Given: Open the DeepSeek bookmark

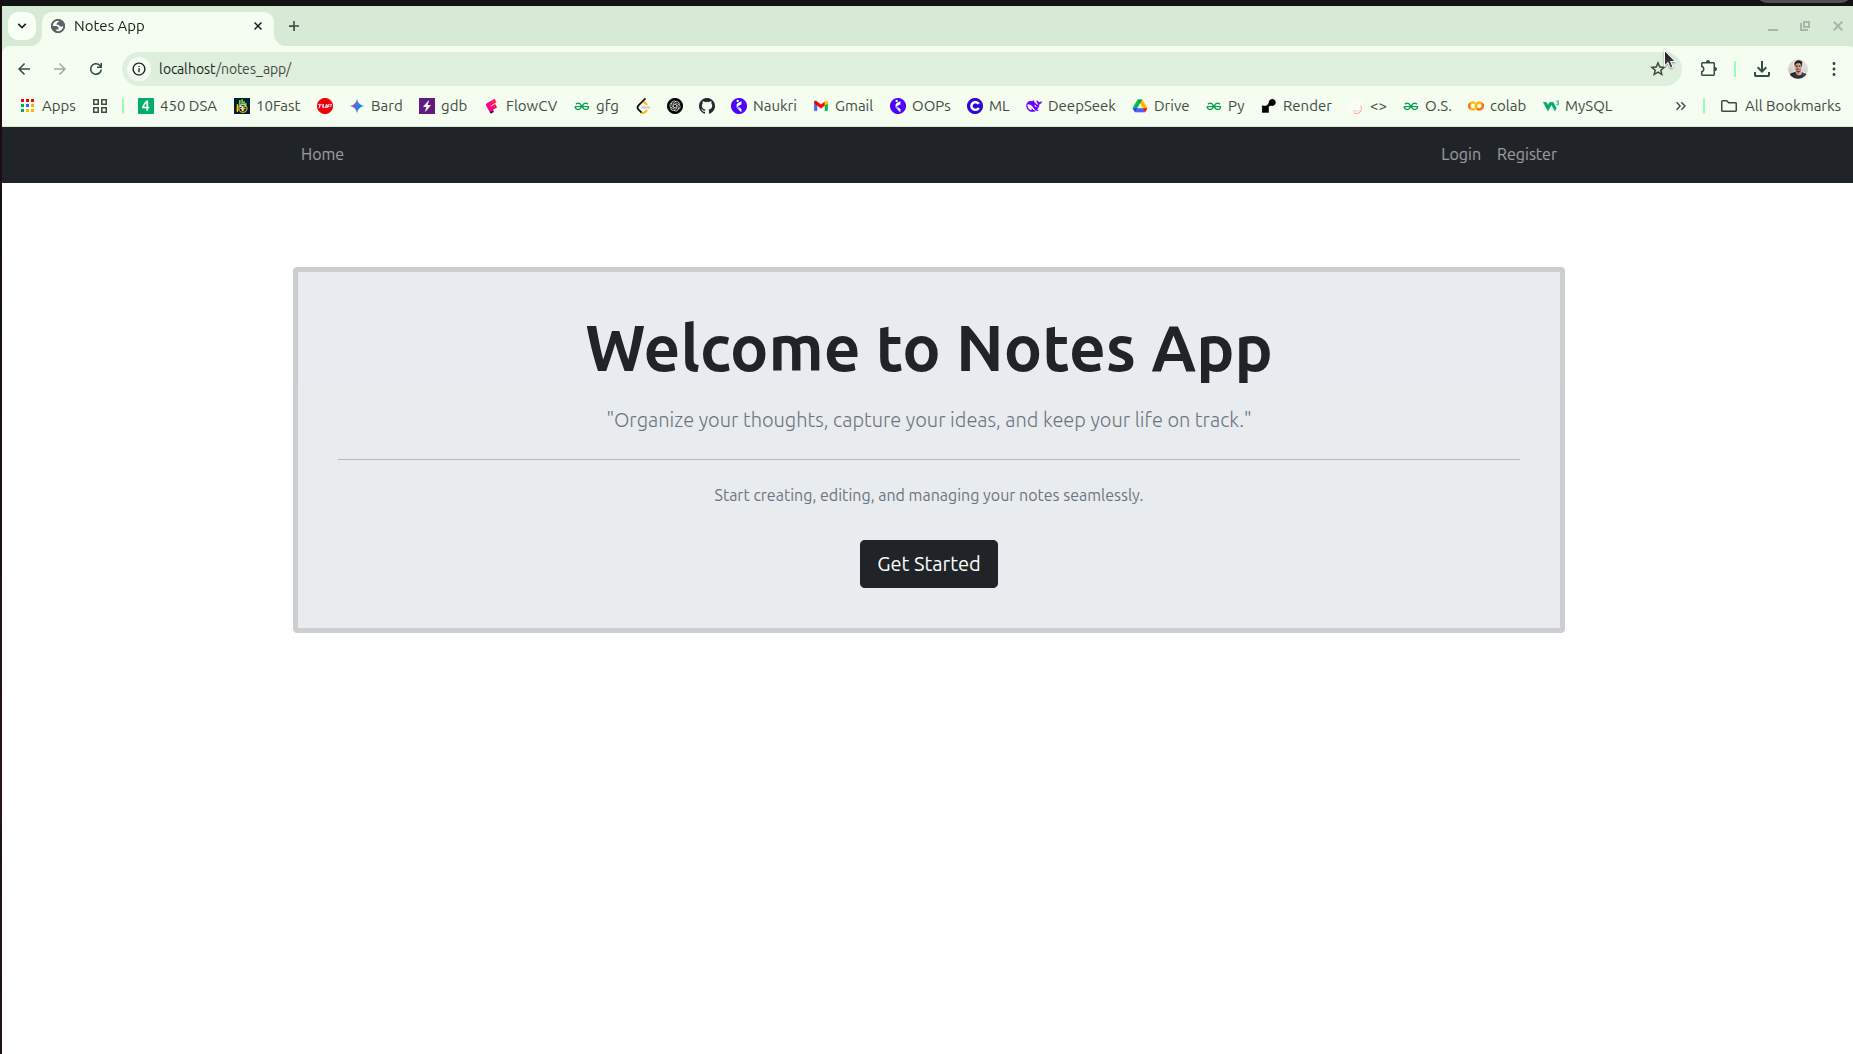Looking at the screenshot, I should pyautogui.click(x=1071, y=106).
